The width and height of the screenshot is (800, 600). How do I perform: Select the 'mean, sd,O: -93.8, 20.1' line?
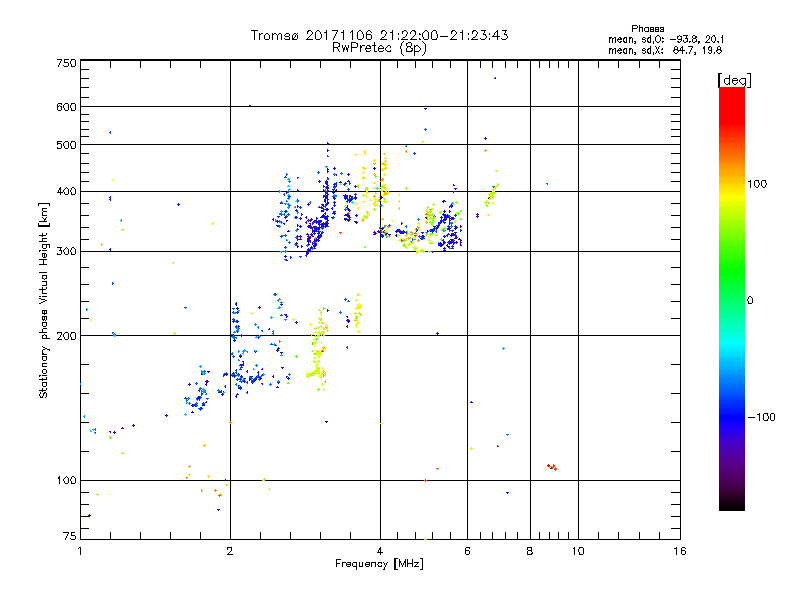[x=666, y=39]
